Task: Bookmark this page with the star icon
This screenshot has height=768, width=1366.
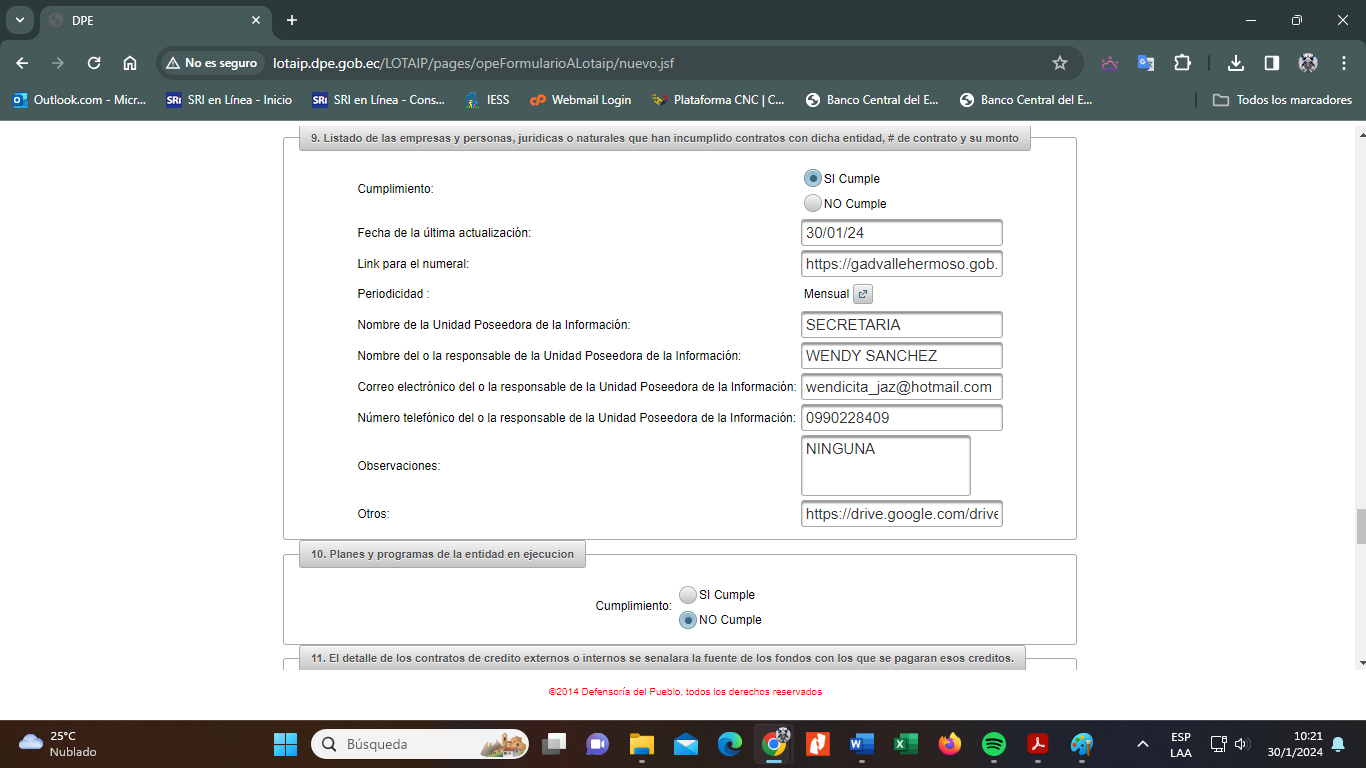Action: (1060, 63)
